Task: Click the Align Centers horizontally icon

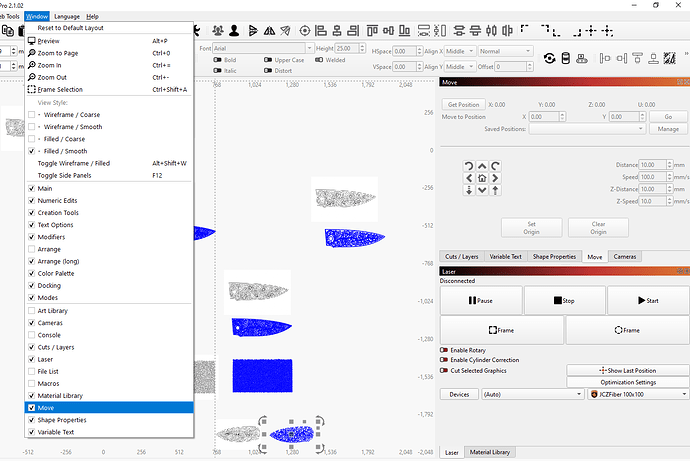Action: coord(337,31)
